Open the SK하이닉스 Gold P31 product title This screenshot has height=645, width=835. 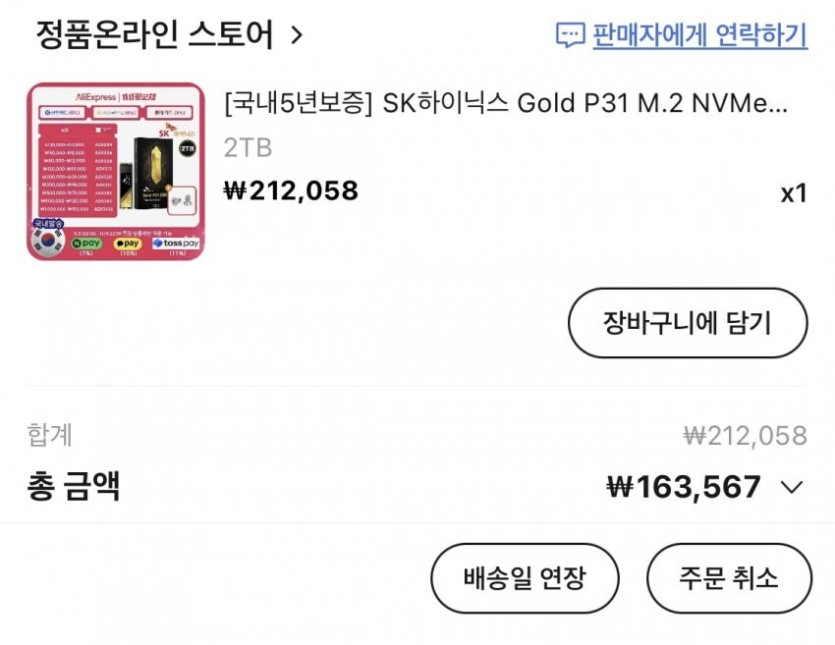(x=506, y=104)
